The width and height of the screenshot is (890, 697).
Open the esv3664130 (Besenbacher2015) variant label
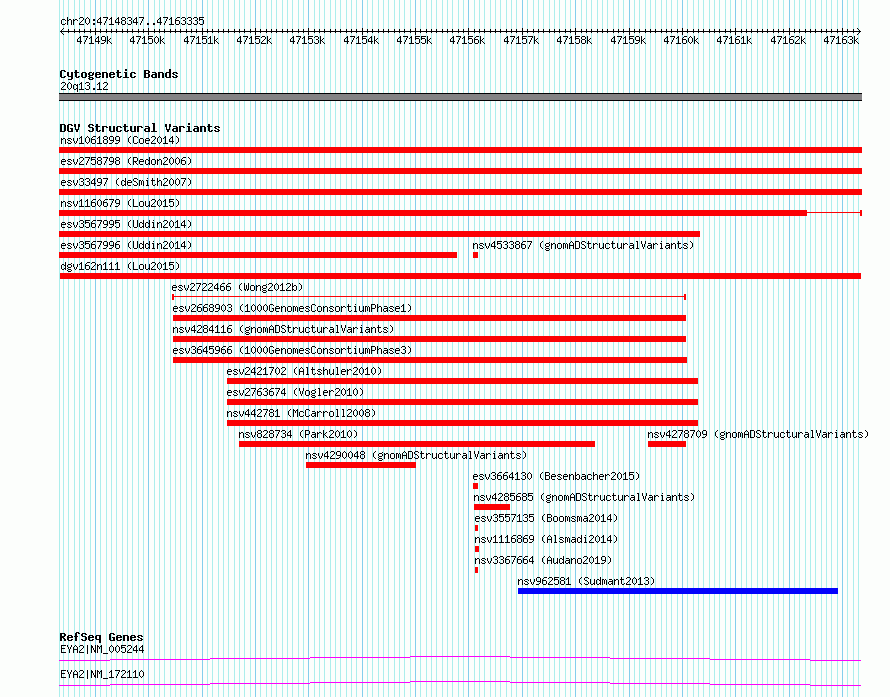[x=556, y=476]
